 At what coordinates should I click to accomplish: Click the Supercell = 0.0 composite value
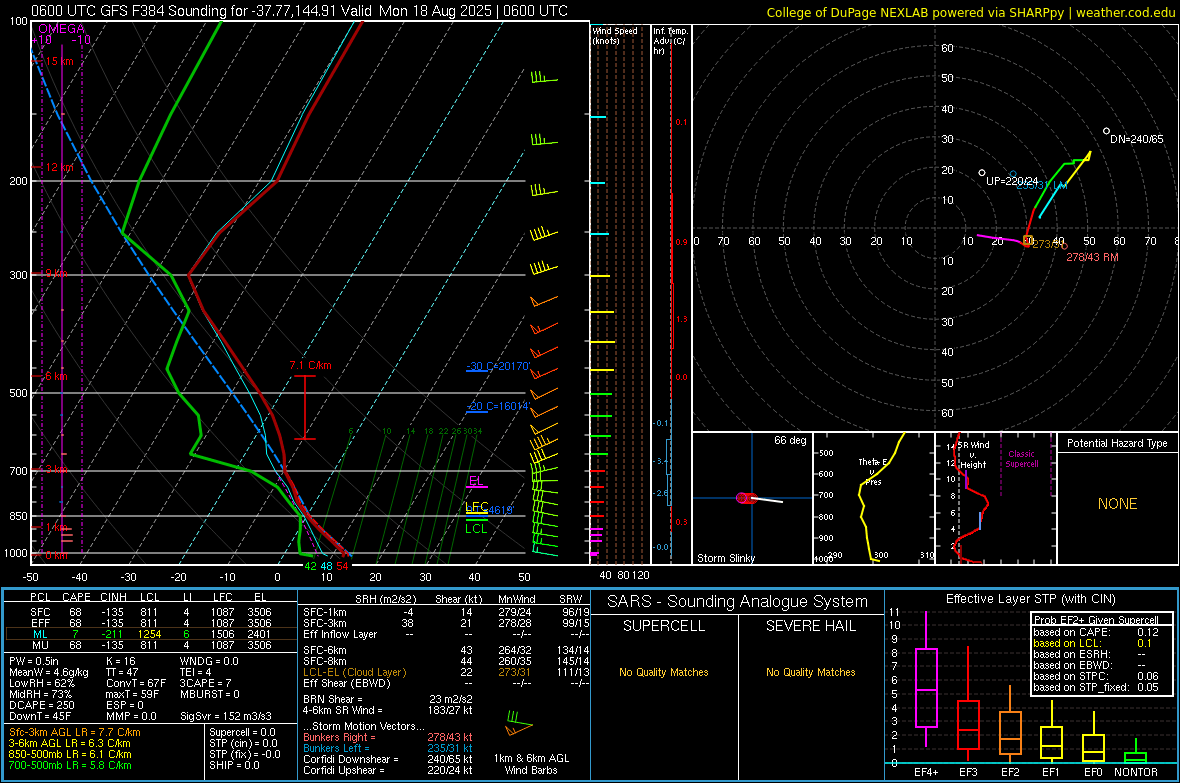pyautogui.click(x=242, y=732)
